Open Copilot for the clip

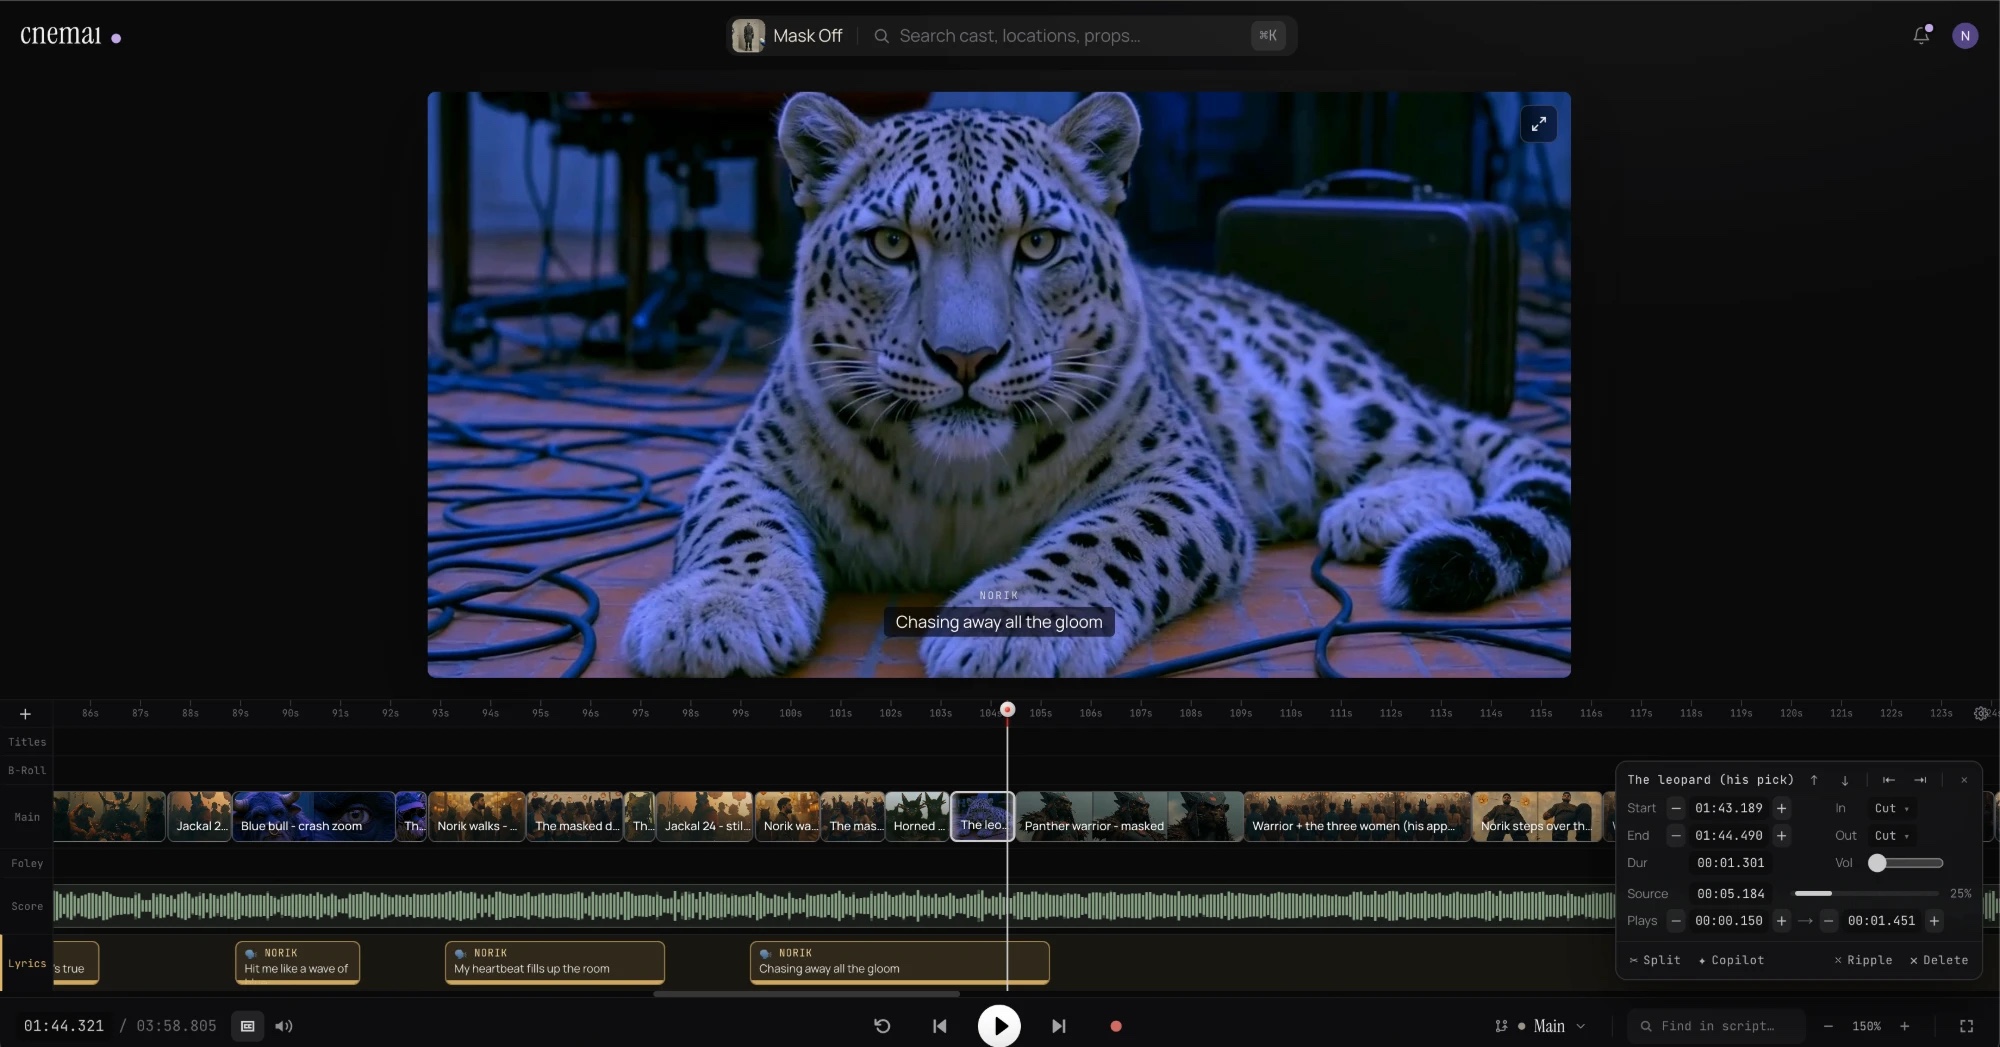coord(1731,960)
